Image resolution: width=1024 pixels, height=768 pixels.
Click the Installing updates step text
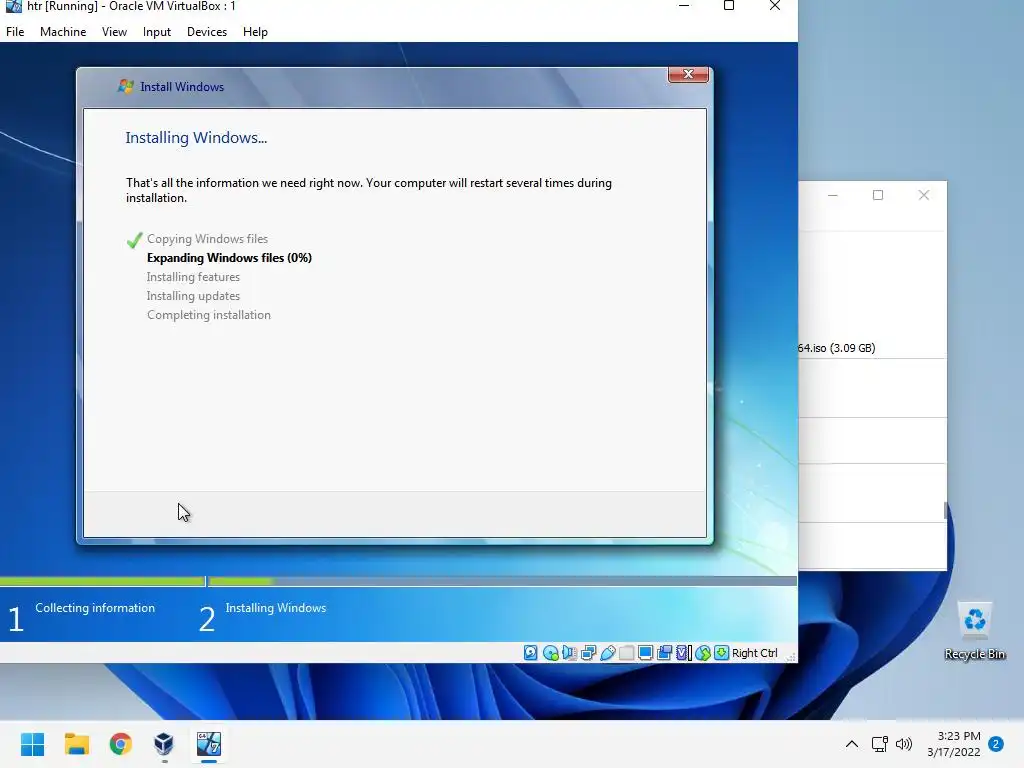pyautogui.click(x=193, y=296)
